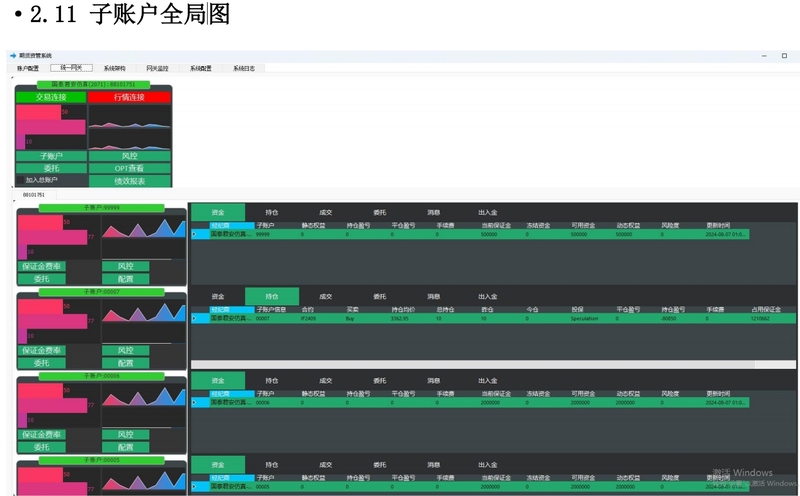800x496 pixels.
Task: Switch to the 统一网关 tab
Action: pyautogui.click(x=71, y=68)
